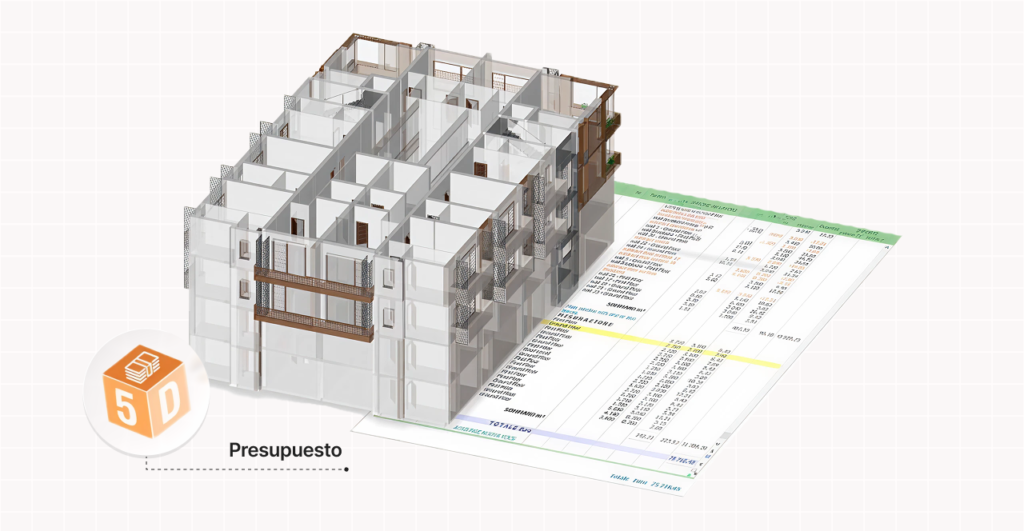Screen dimensions: 1024x531
Task: Select the Presupuesto label
Action: (285, 450)
